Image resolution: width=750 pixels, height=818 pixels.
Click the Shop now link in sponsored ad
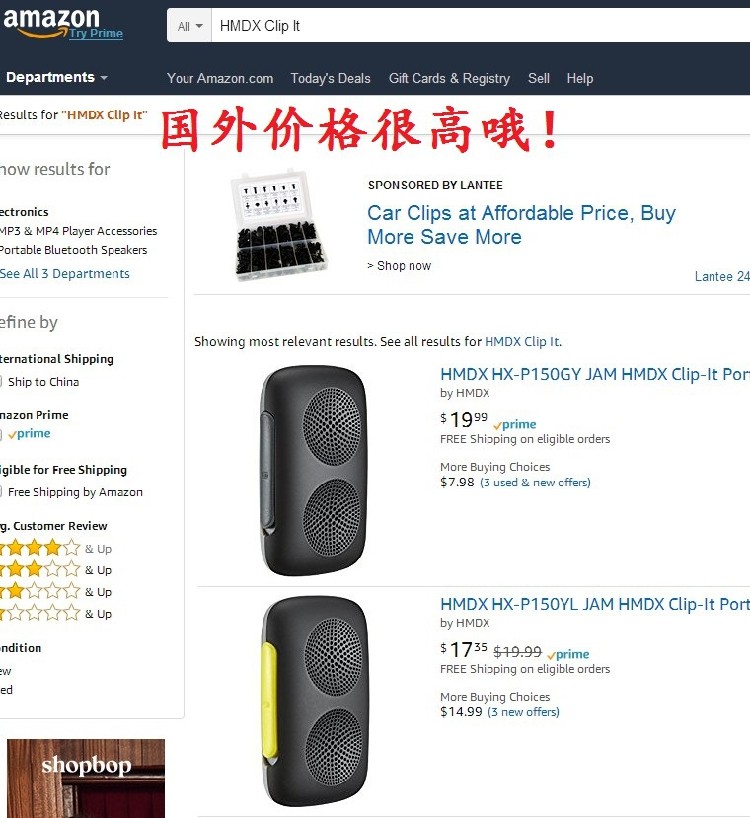[x=400, y=266]
